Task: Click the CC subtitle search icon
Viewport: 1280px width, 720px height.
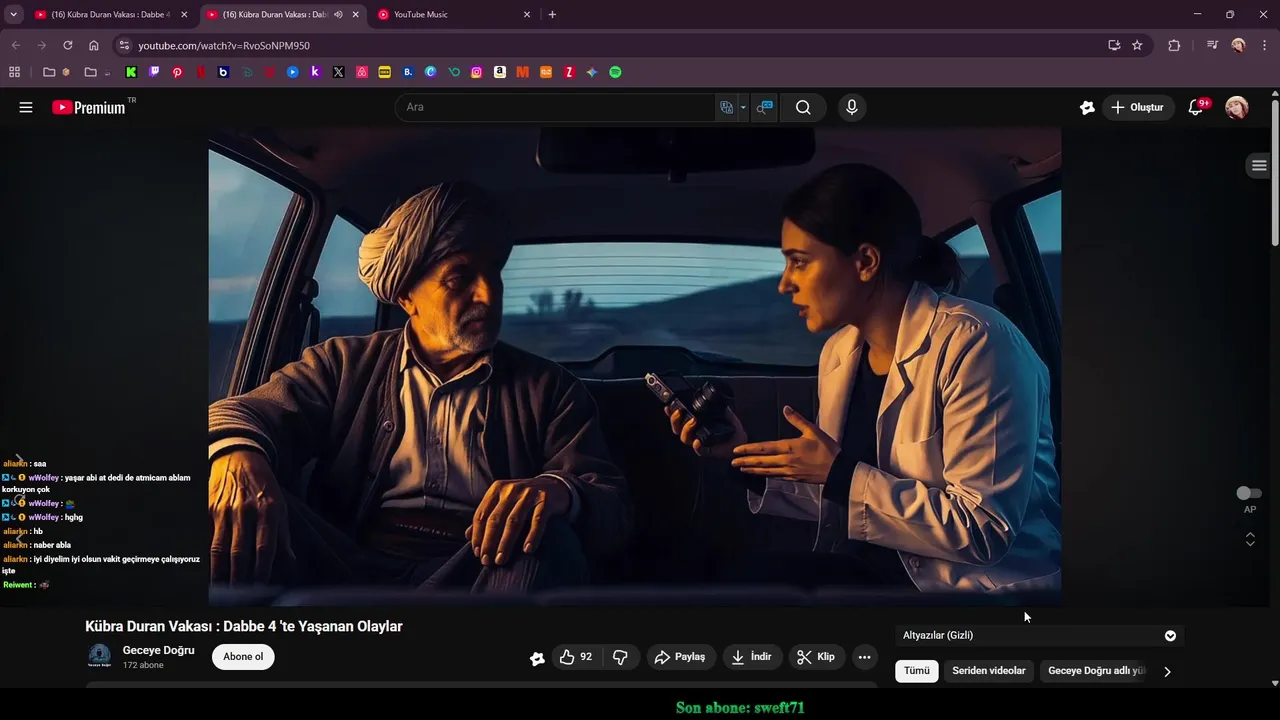Action: 764,107
